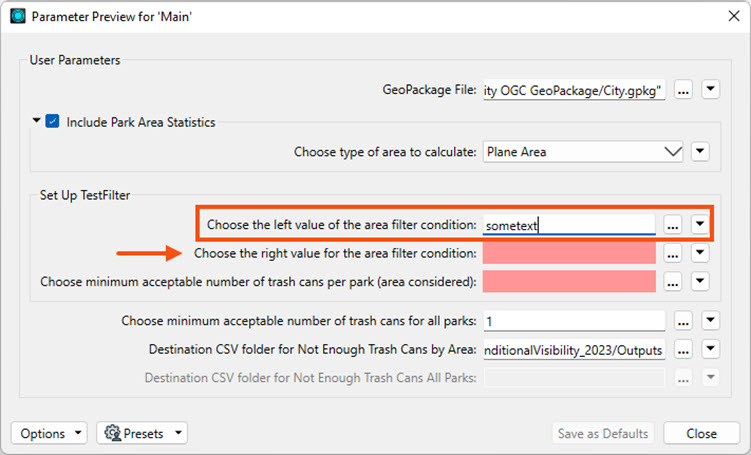751x455 pixels.
Task: Open the Options menu button
Action: (x=49, y=433)
